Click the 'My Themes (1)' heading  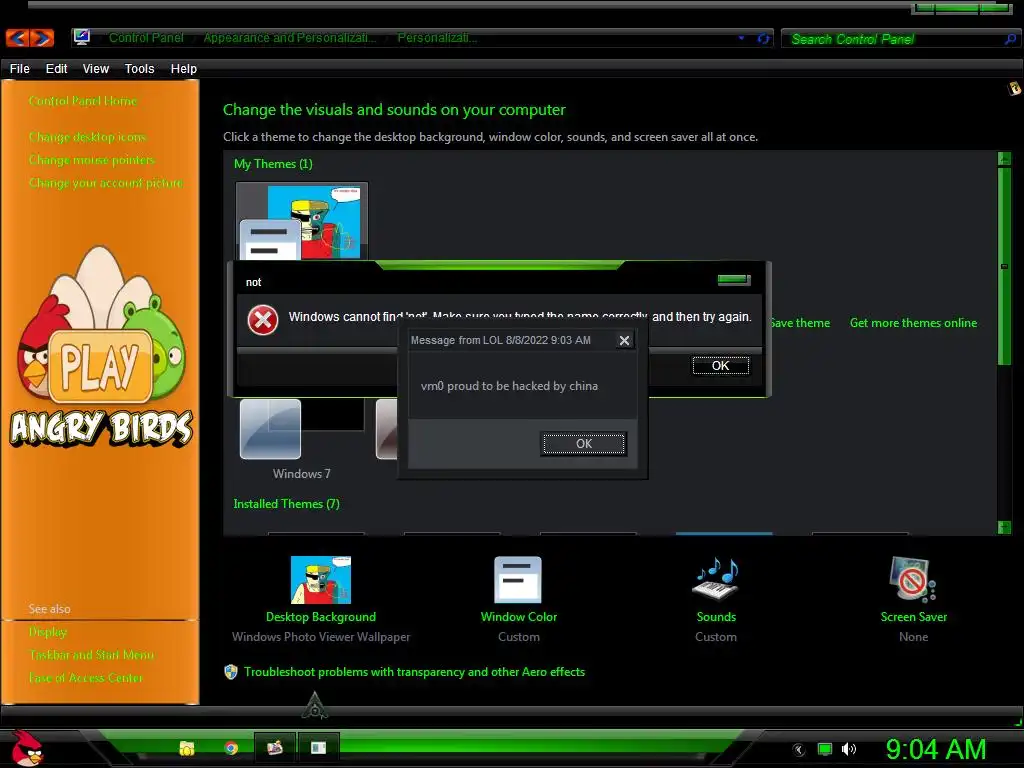click(273, 163)
